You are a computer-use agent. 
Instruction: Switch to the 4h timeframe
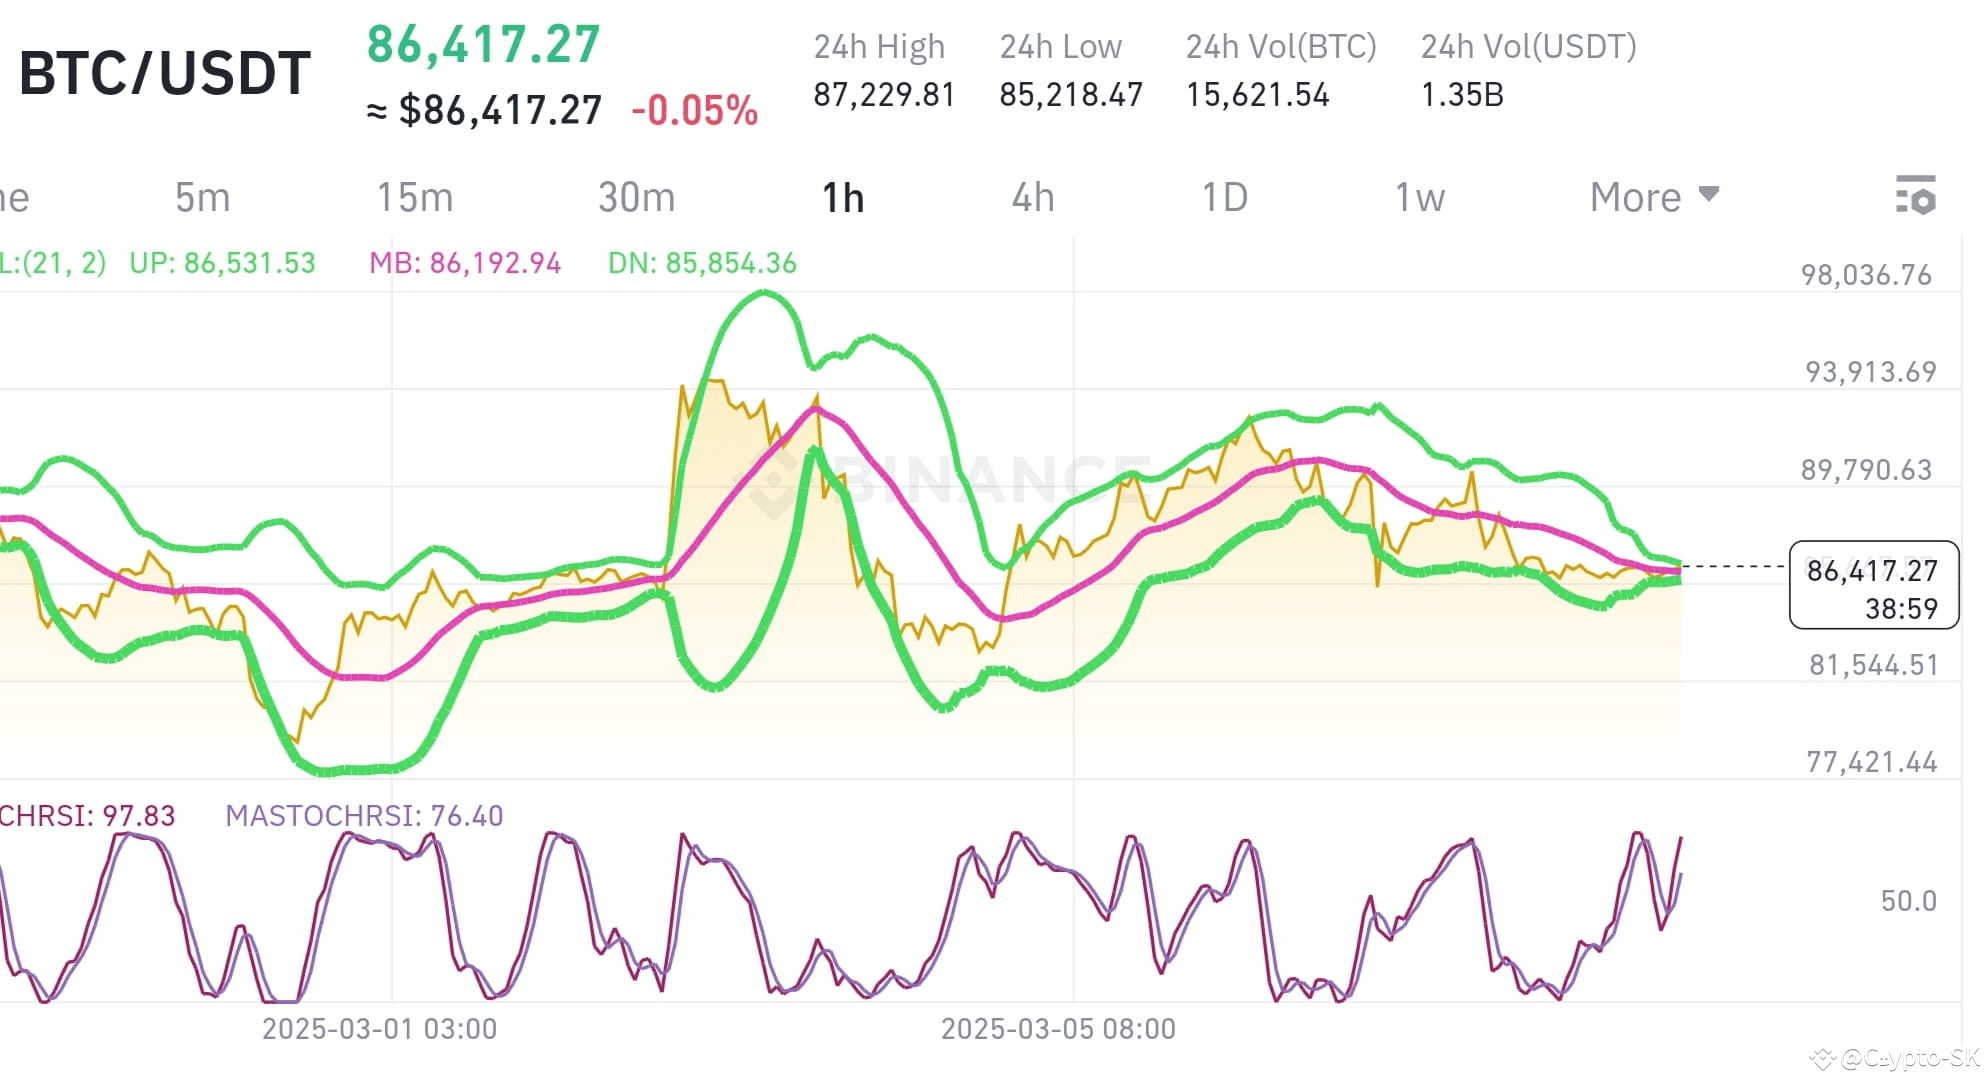pyautogui.click(x=1033, y=197)
